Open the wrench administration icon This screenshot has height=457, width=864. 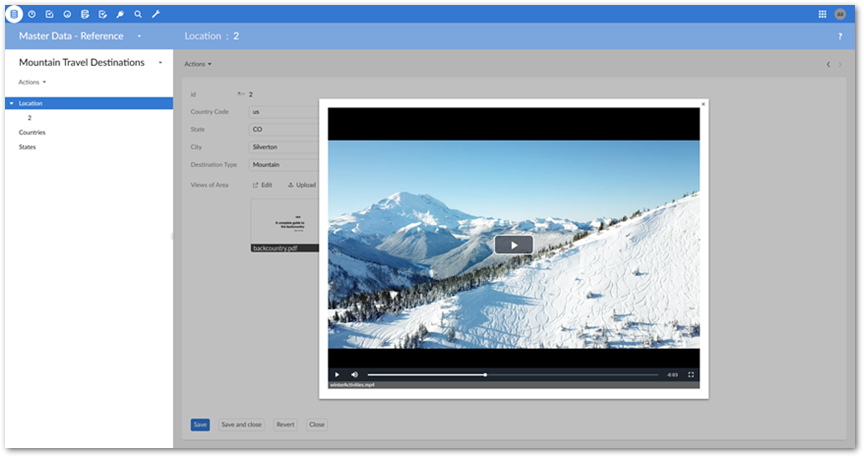(x=156, y=14)
